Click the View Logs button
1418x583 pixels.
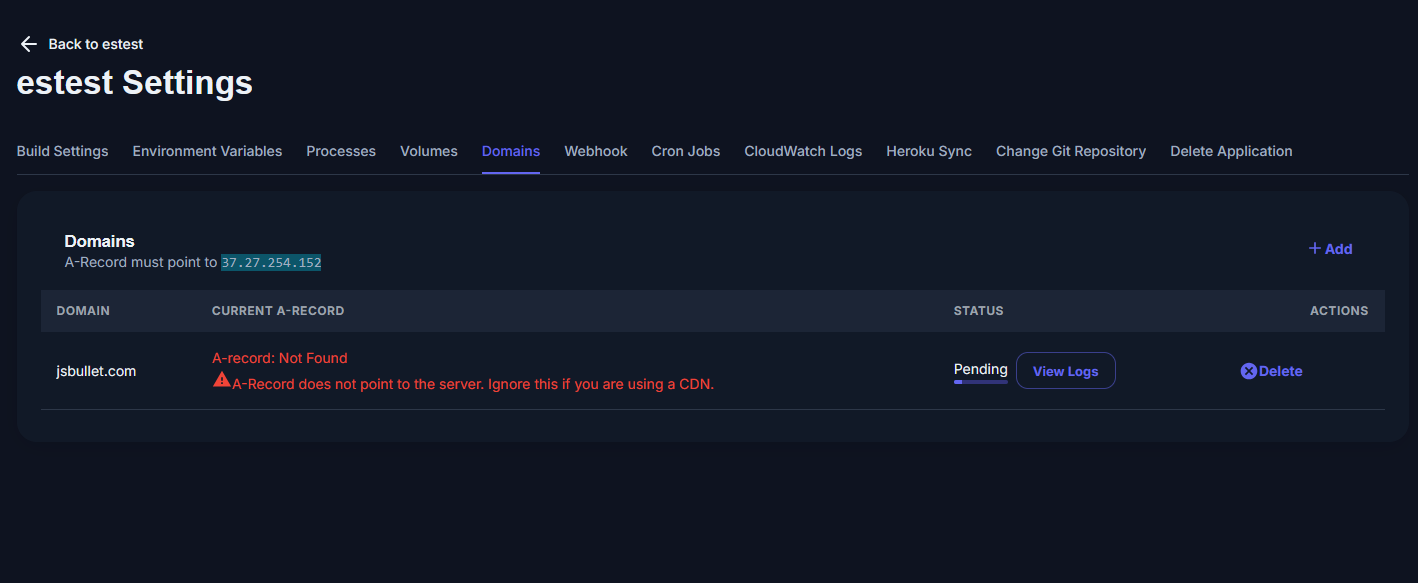(x=1065, y=370)
